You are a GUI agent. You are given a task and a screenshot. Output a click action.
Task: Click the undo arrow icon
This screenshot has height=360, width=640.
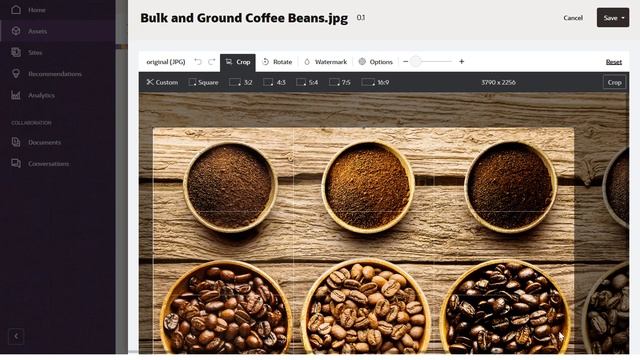pyautogui.click(x=198, y=62)
